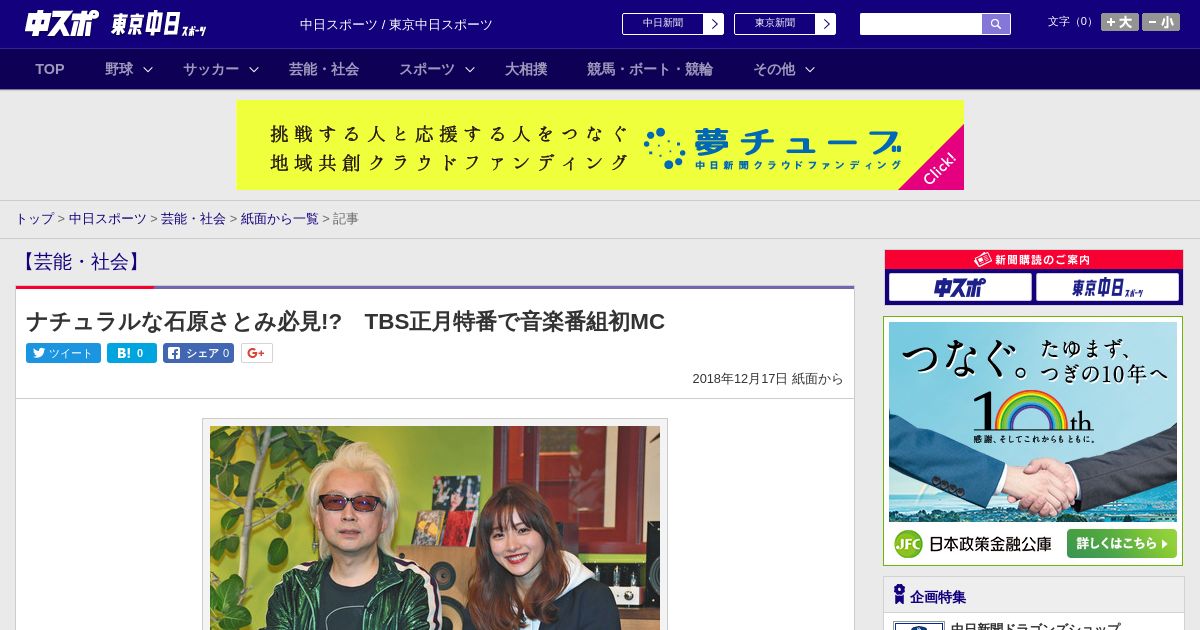Expand chevron beside その他
The image size is (1200, 630).
810,69
